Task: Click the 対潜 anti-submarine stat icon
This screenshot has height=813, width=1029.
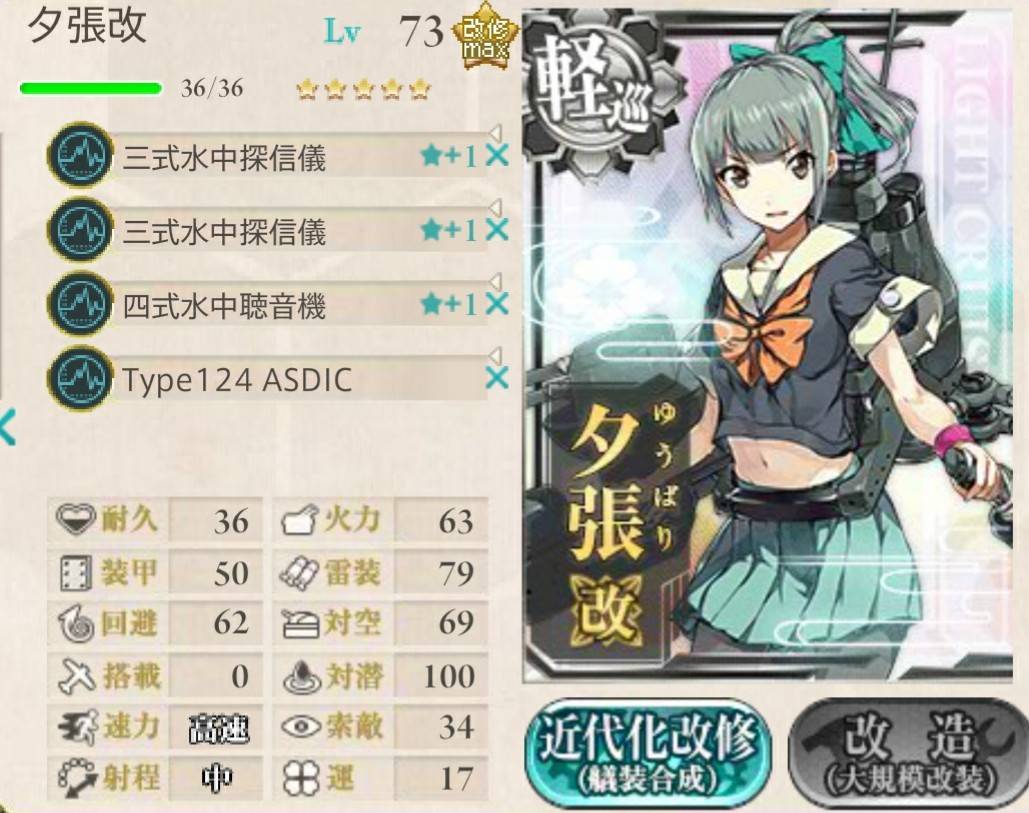Action: coord(301,677)
